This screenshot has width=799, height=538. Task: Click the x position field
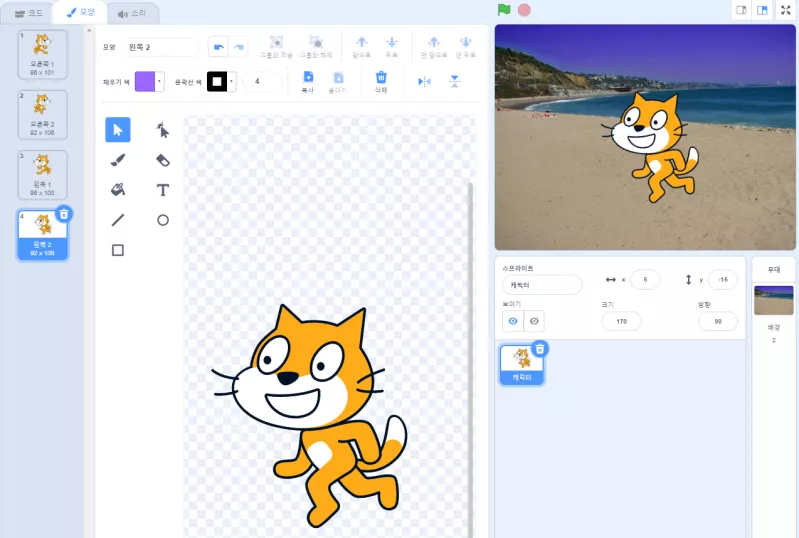tap(645, 280)
